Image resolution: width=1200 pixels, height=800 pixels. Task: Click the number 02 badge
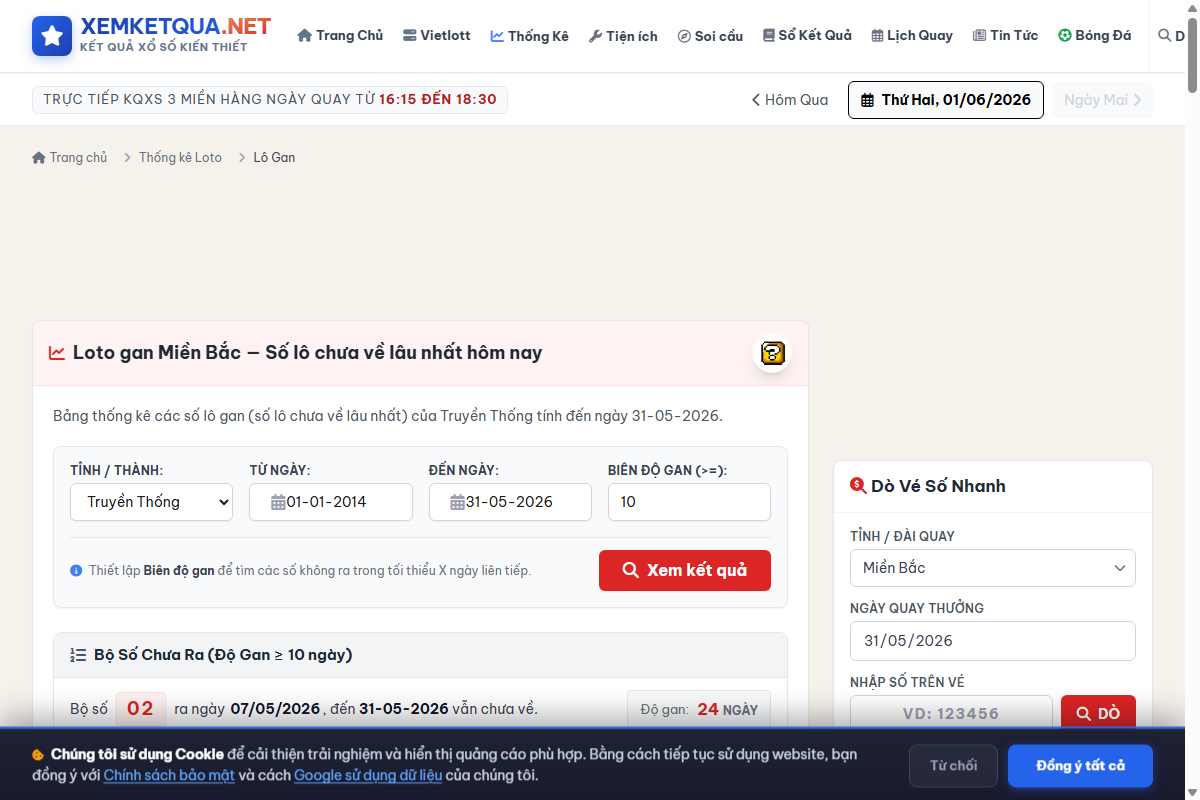click(x=141, y=709)
